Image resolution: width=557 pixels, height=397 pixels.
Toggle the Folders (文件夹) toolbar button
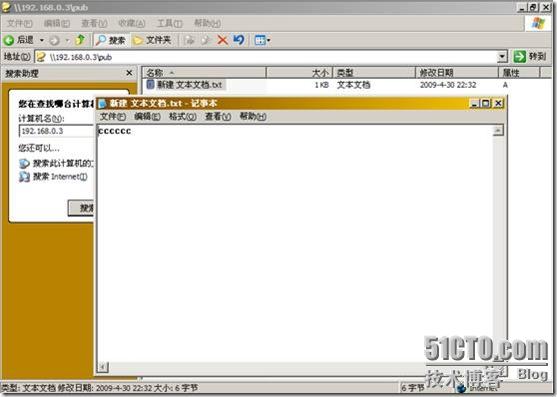pyautogui.click(x=152, y=40)
